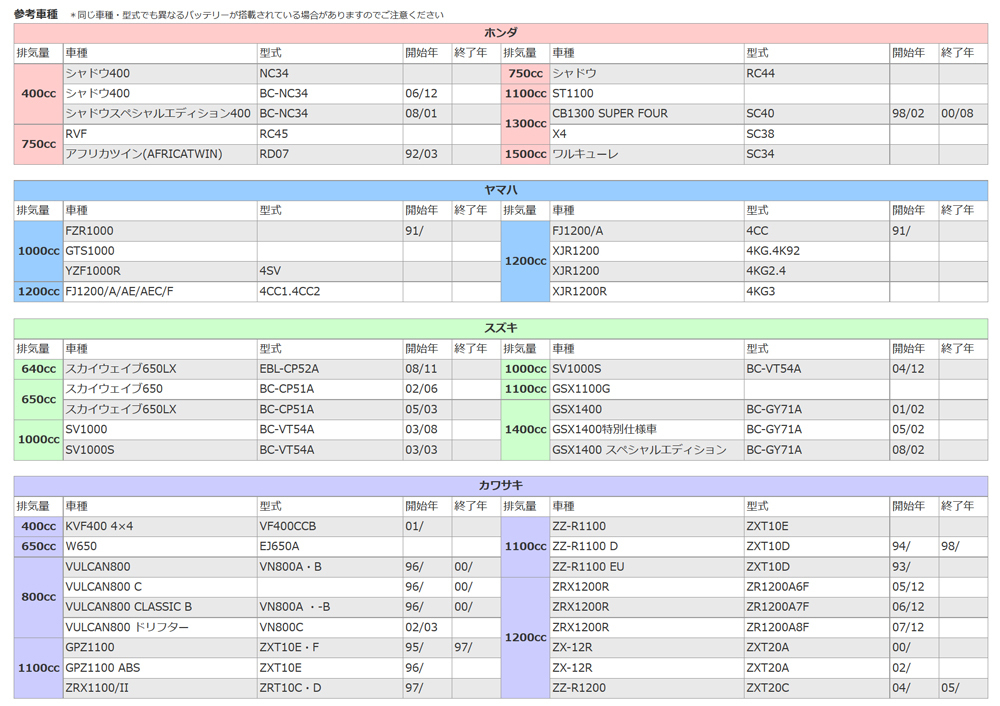The height and width of the screenshot is (706, 1000).
Task: Click the 1200cc cell in Yamaha table
Action: pos(525,261)
